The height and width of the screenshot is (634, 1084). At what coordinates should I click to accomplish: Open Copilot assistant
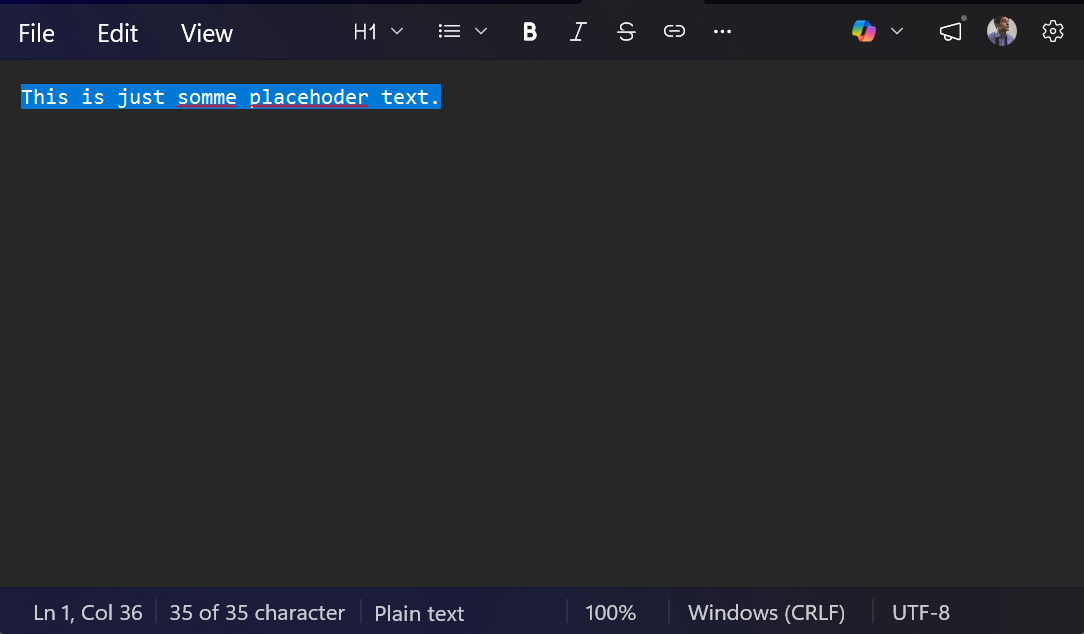(864, 31)
